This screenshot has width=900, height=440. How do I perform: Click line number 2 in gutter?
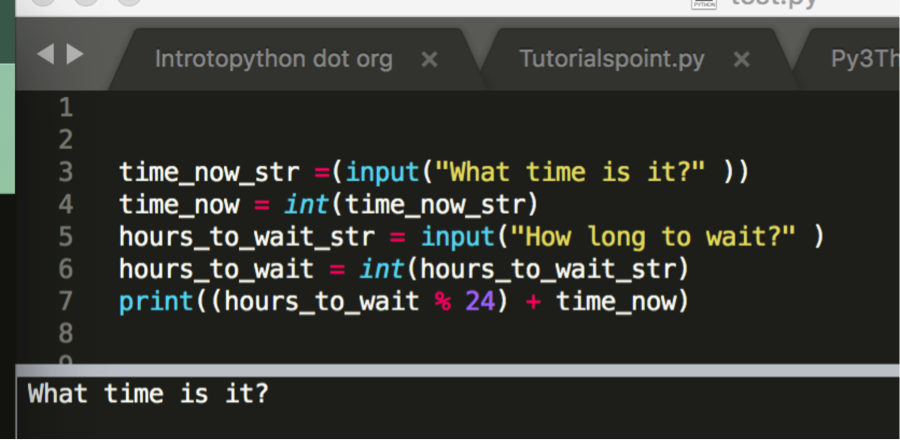66,140
